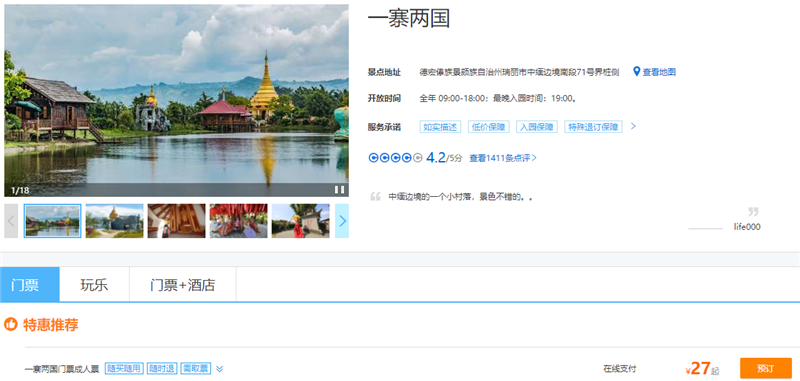Expand ticket details double chevron

point(219,369)
